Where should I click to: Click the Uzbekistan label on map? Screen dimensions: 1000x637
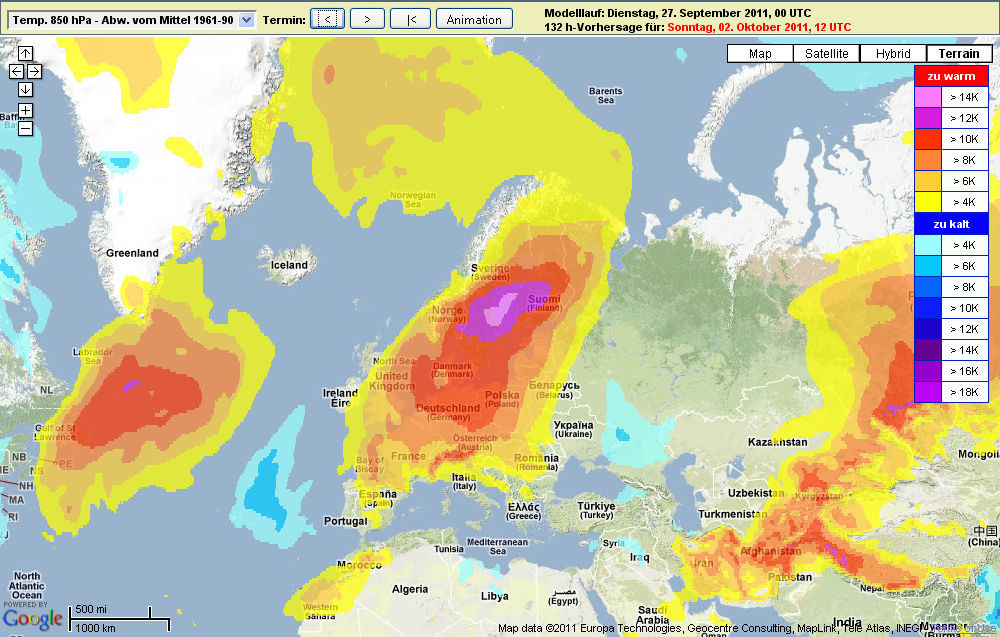pyautogui.click(x=756, y=493)
